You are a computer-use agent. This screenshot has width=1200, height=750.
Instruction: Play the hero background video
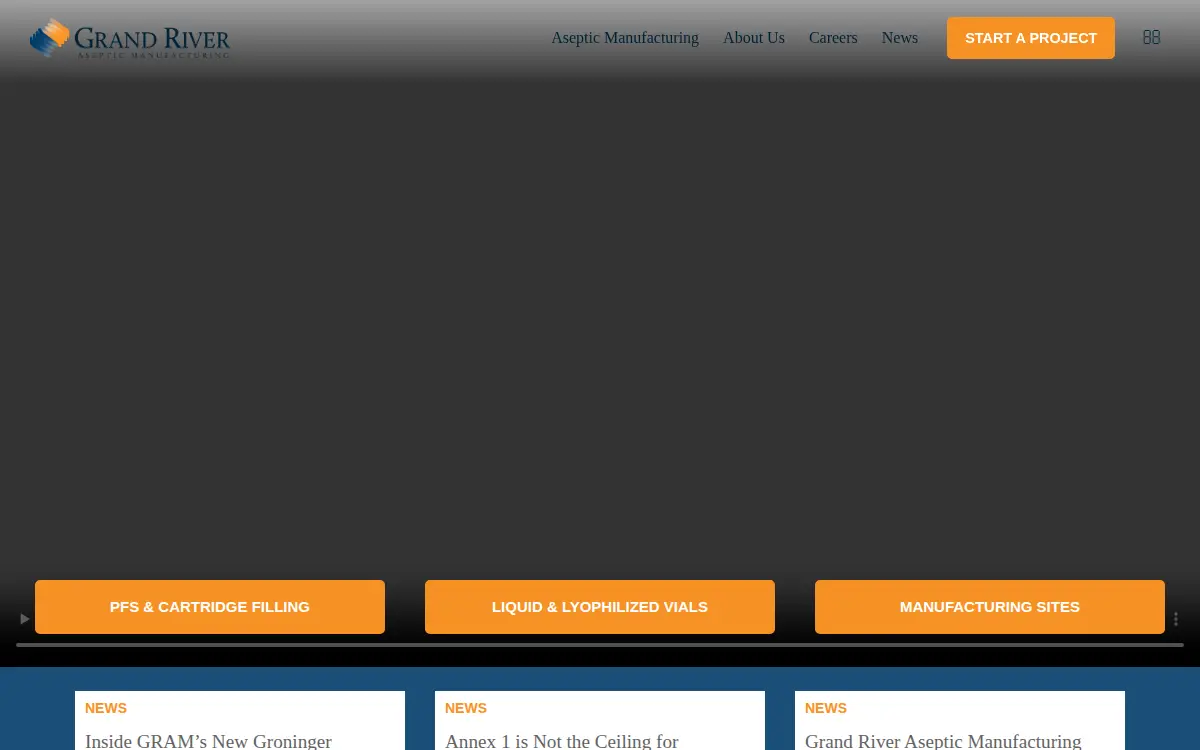25,619
